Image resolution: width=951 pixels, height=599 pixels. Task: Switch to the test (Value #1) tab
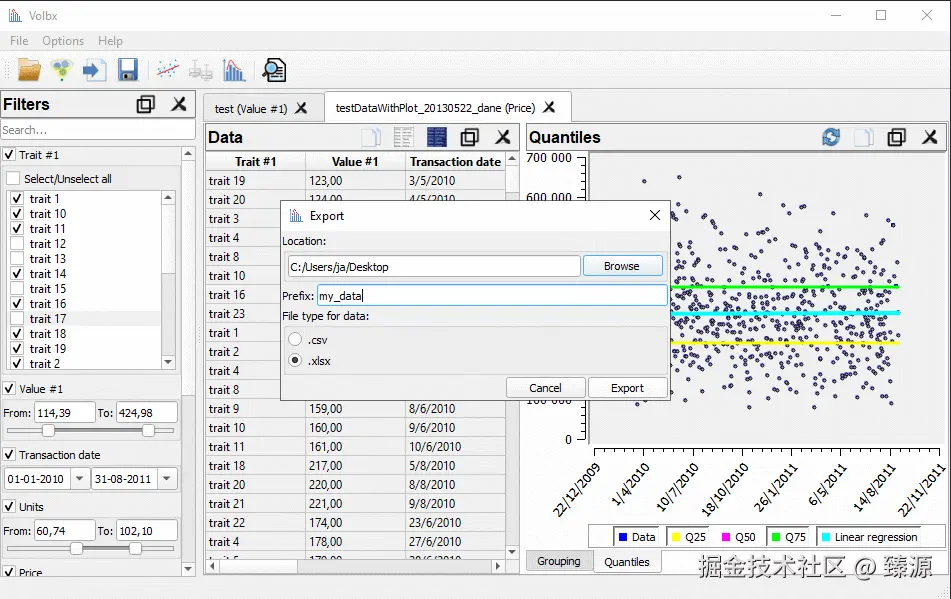click(251, 108)
